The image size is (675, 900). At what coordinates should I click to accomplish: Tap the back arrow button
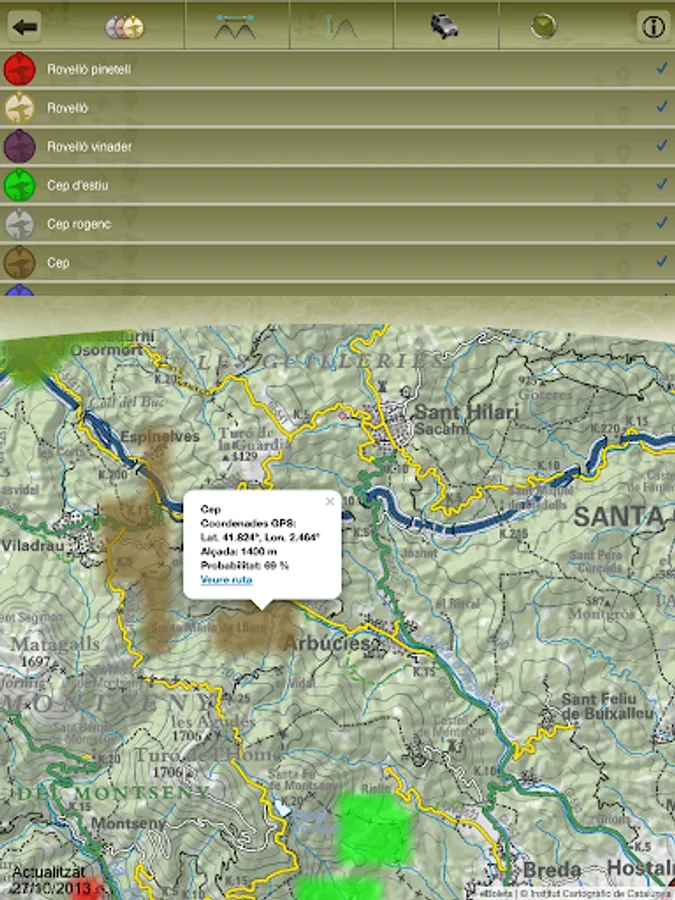[24, 26]
